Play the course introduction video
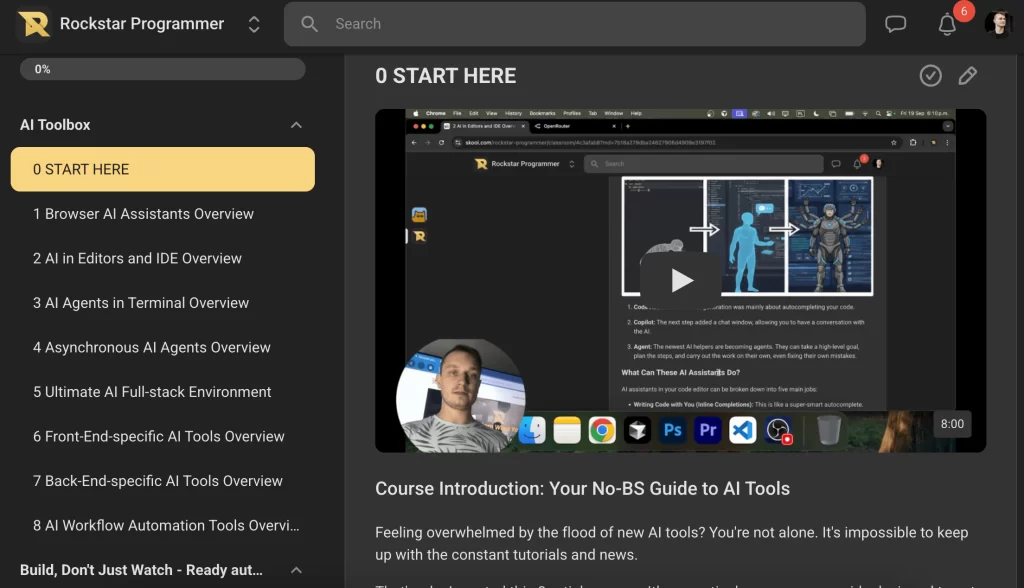 [x=680, y=280]
